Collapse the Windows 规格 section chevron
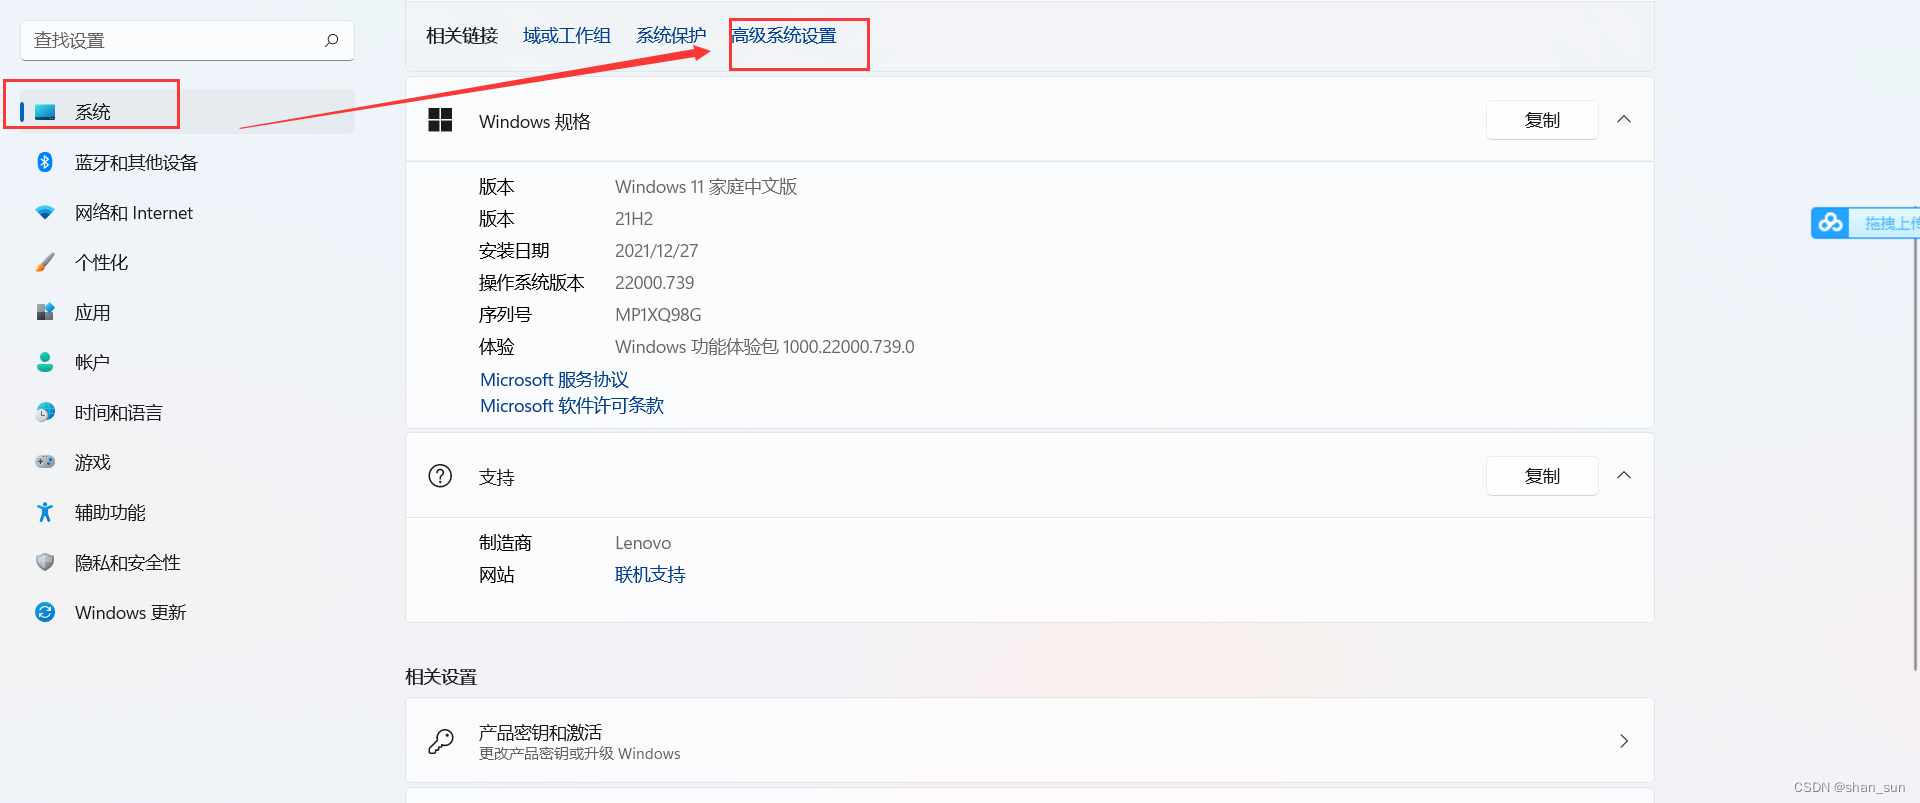Image resolution: width=1920 pixels, height=803 pixels. [x=1624, y=120]
